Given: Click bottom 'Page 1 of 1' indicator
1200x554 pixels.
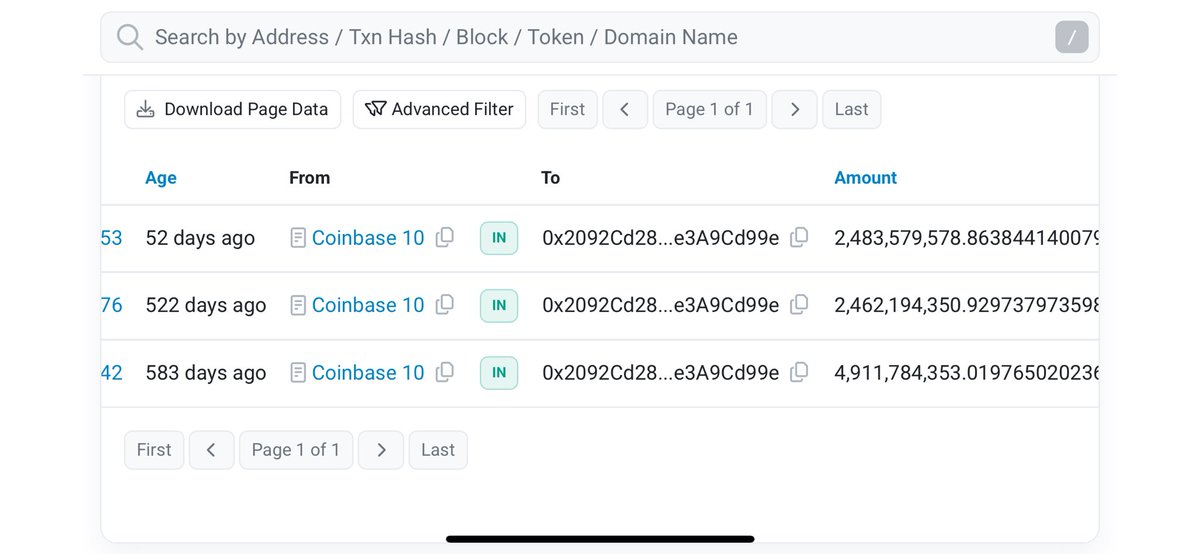Looking at the screenshot, I should [x=296, y=450].
